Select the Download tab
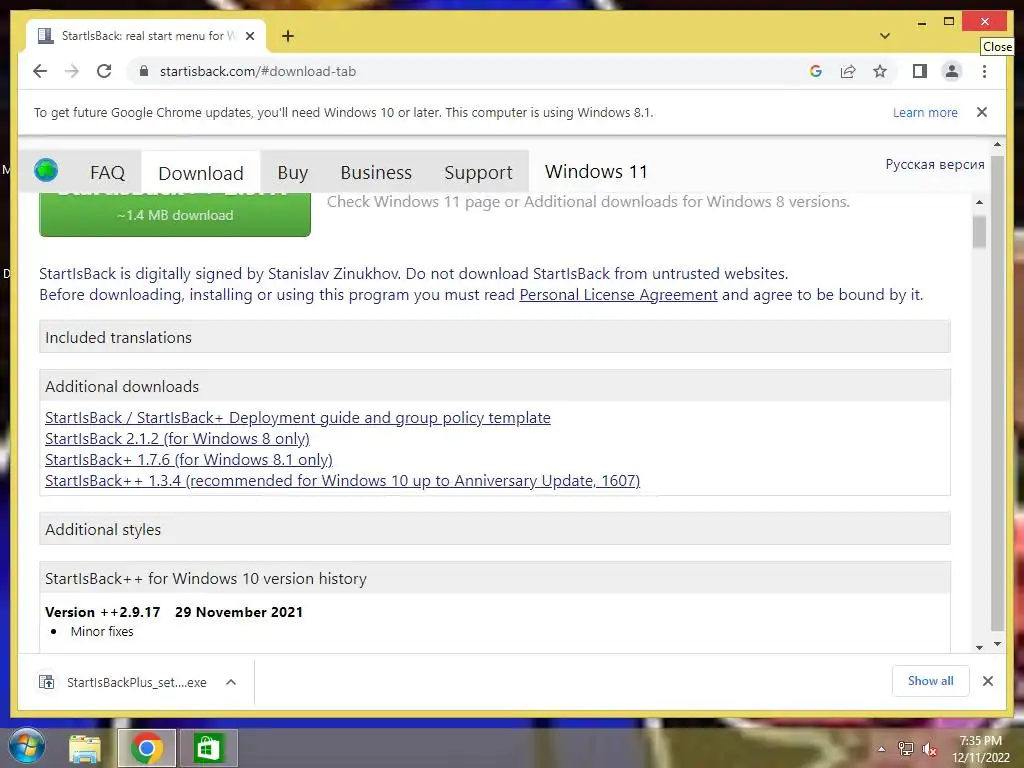 [200, 173]
